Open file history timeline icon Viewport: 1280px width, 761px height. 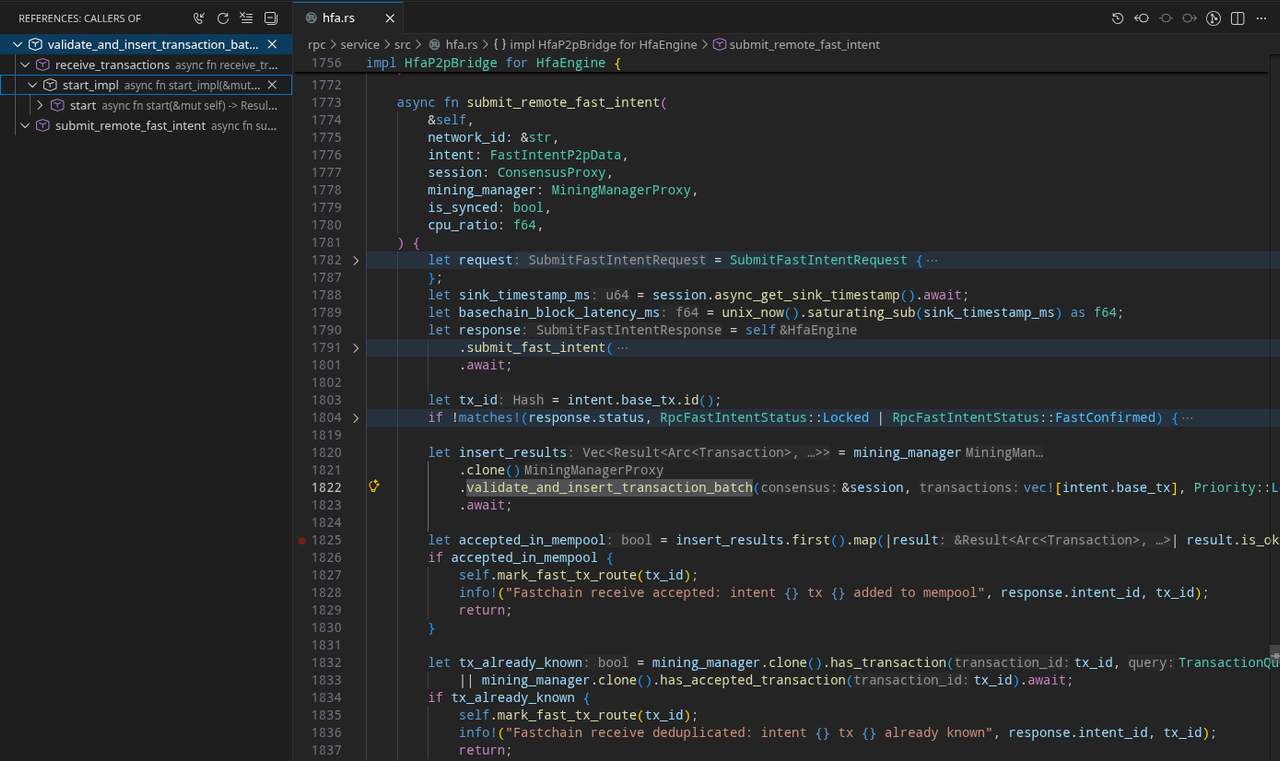pos(1118,18)
